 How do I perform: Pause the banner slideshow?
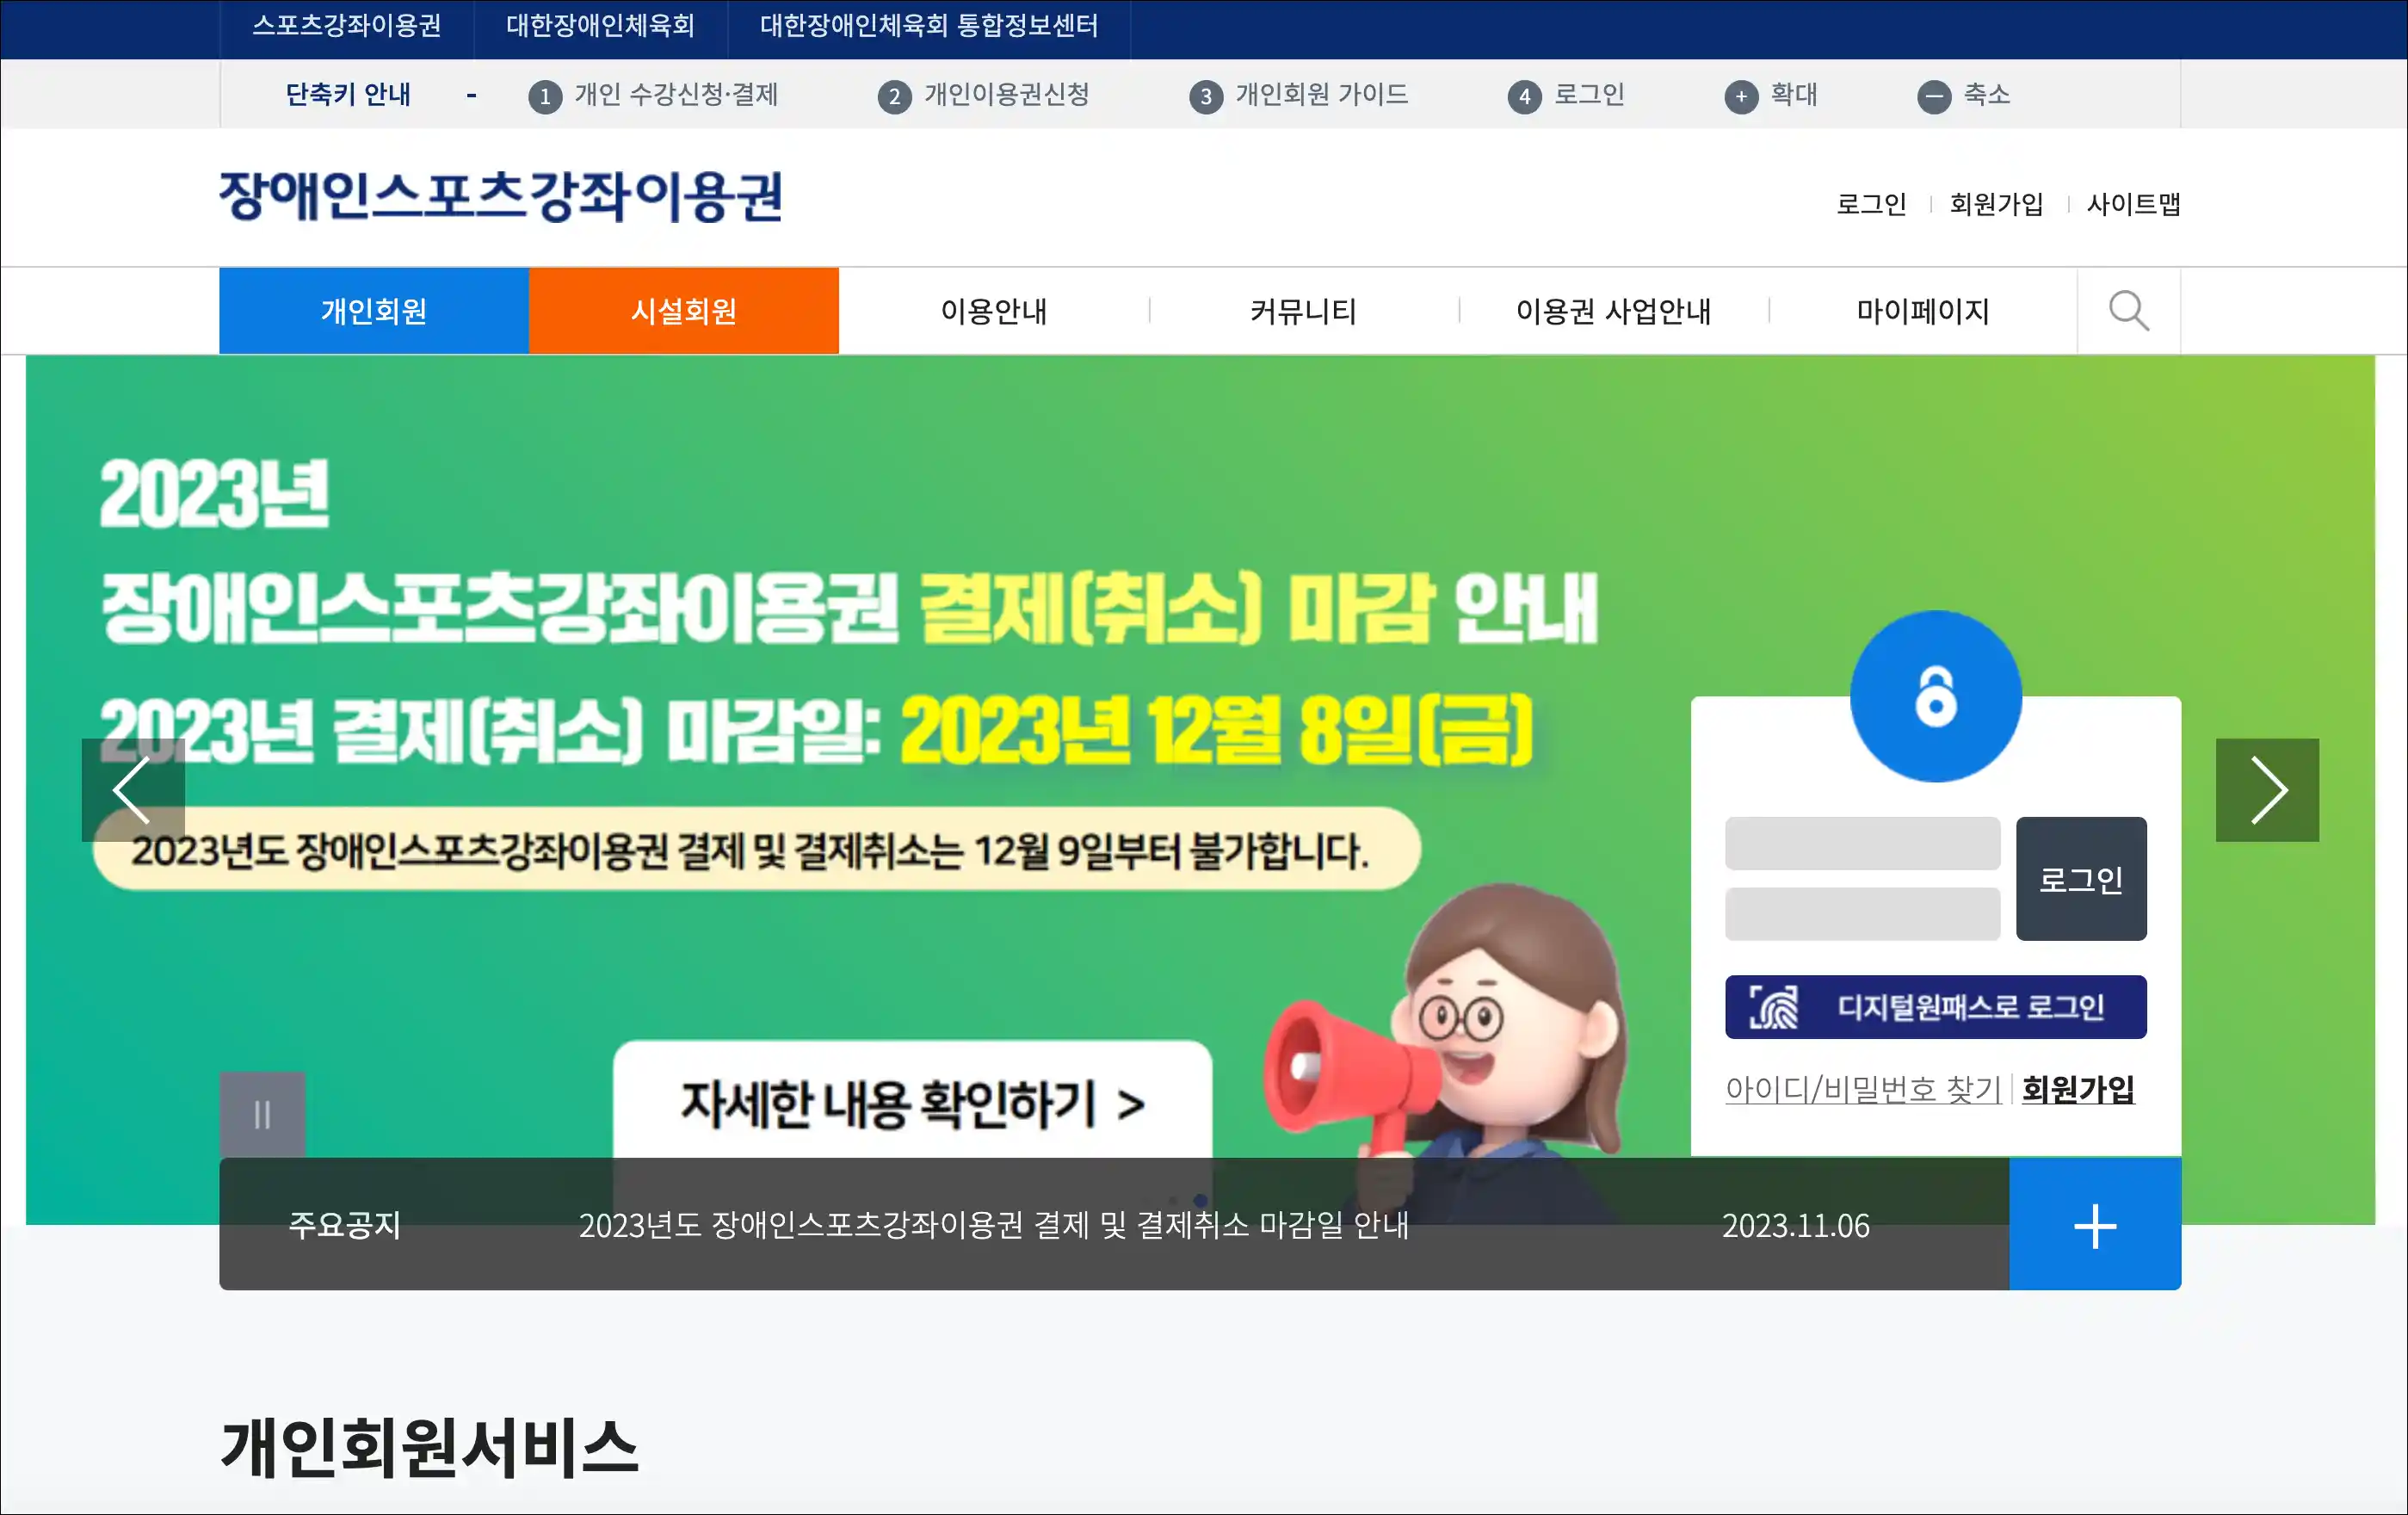click(x=262, y=1114)
